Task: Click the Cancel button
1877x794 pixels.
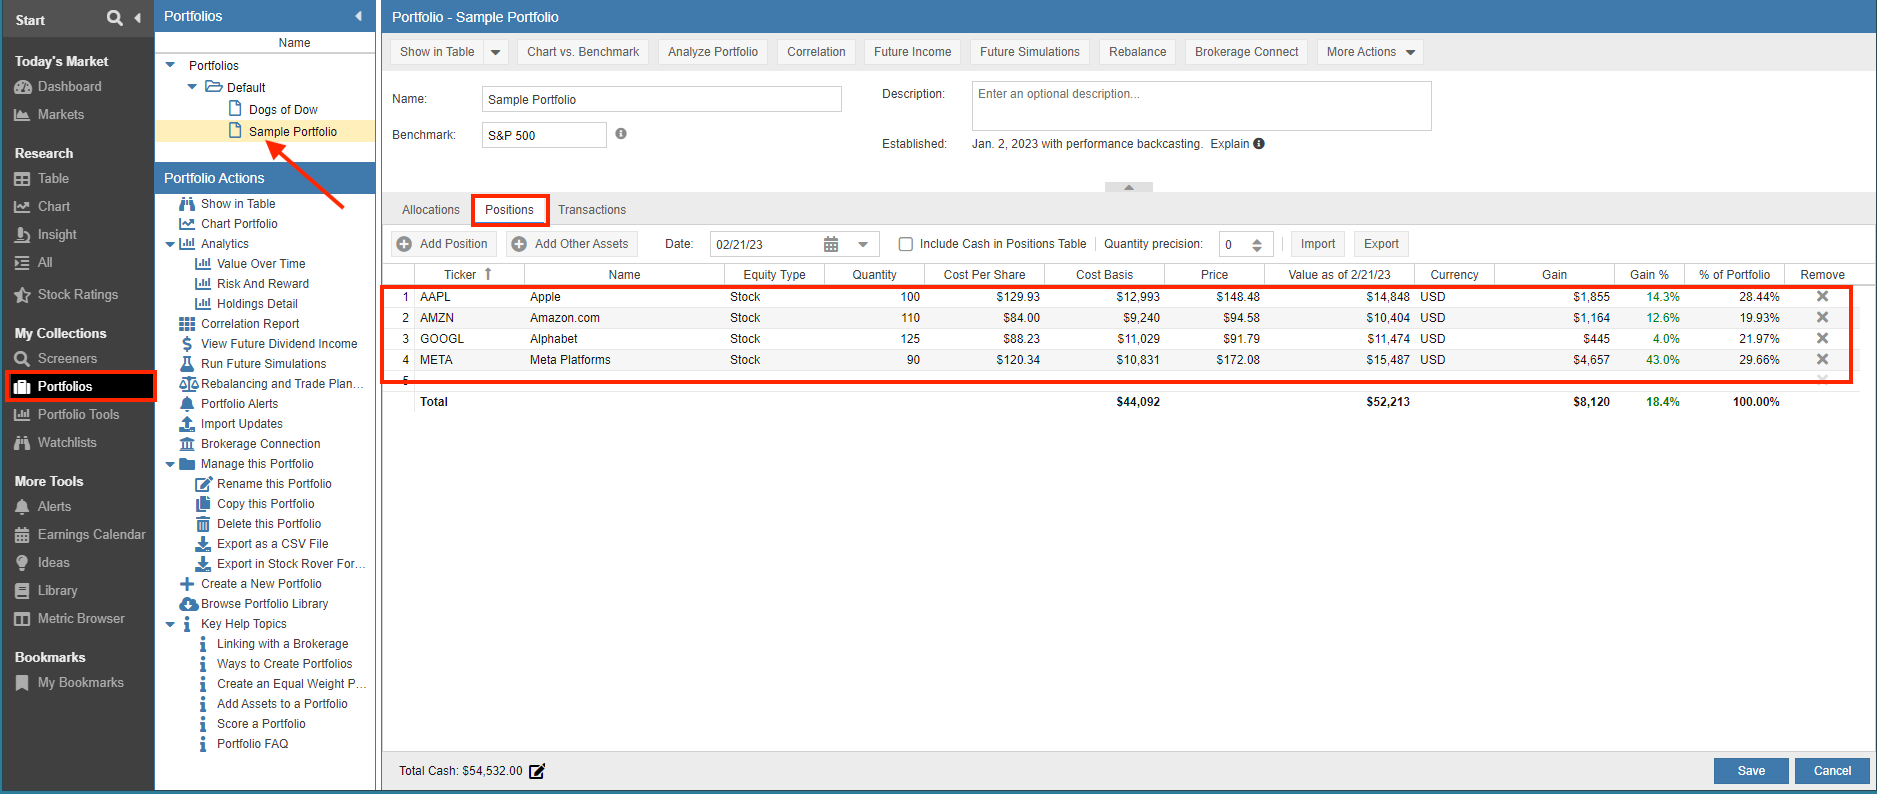Action: pyautogui.click(x=1832, y=771)
